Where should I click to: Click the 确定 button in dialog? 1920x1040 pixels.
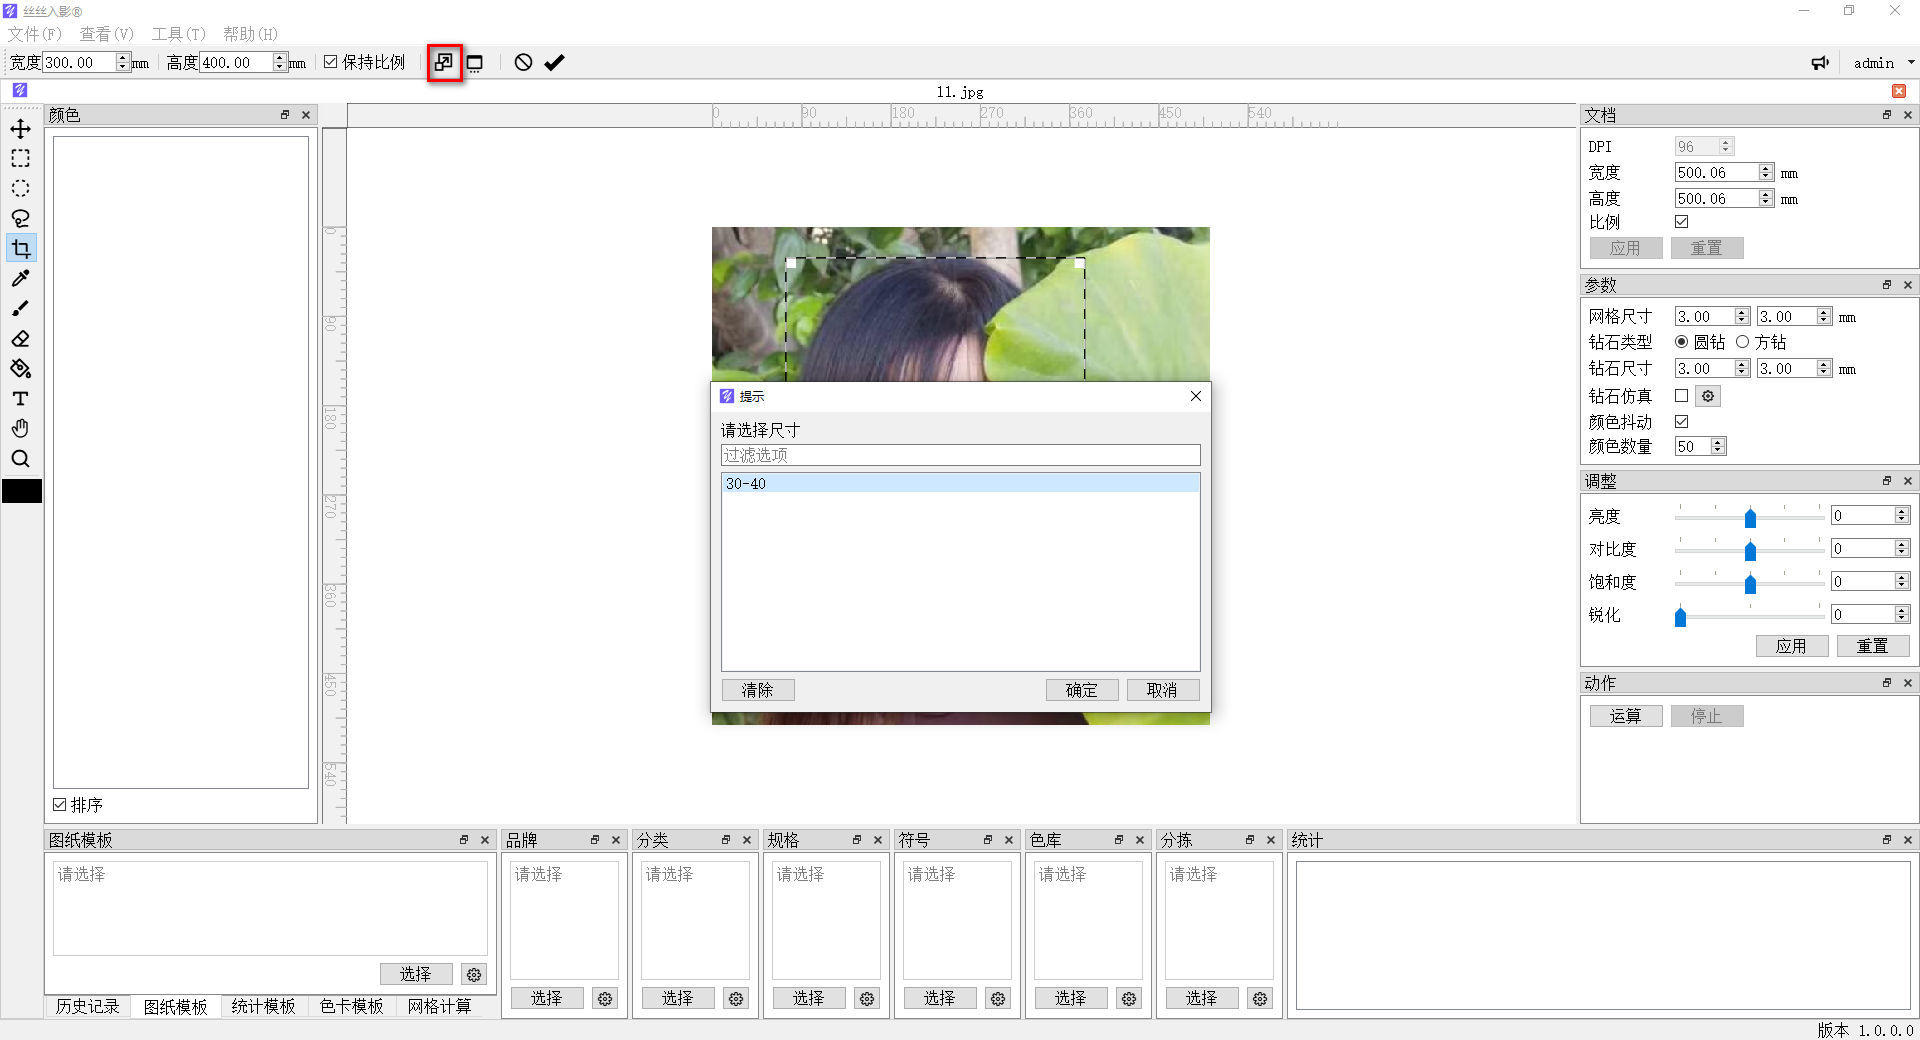tap(1081, 690)
